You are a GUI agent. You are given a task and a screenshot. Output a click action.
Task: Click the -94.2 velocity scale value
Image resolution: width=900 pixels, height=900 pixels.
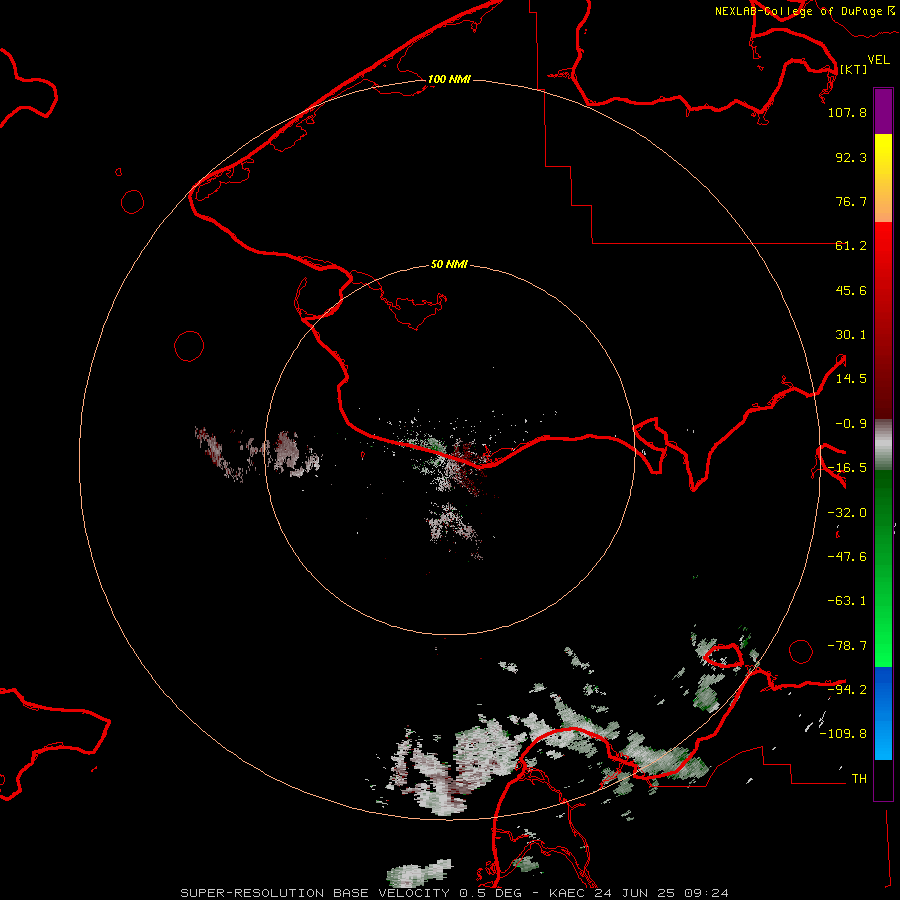(x=847, y=689)
